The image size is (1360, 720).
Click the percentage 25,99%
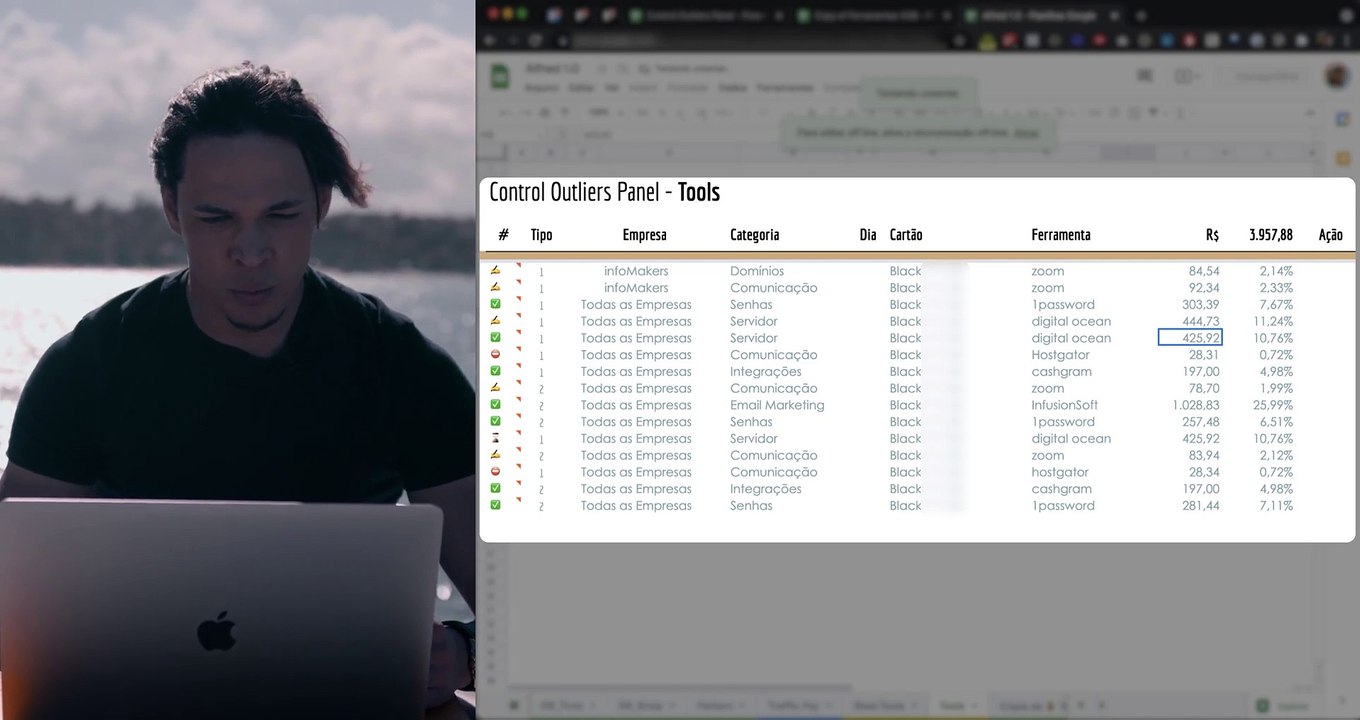click(1273, 405)
